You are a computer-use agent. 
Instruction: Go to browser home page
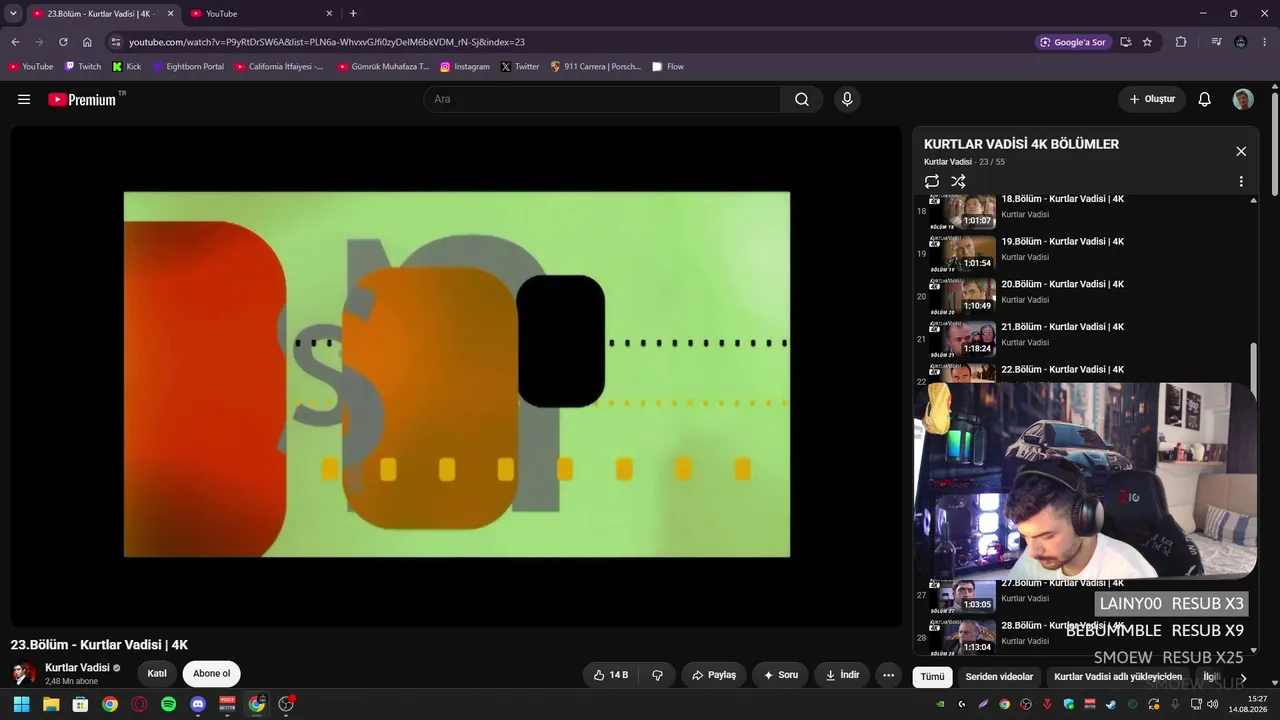point(87,42)
